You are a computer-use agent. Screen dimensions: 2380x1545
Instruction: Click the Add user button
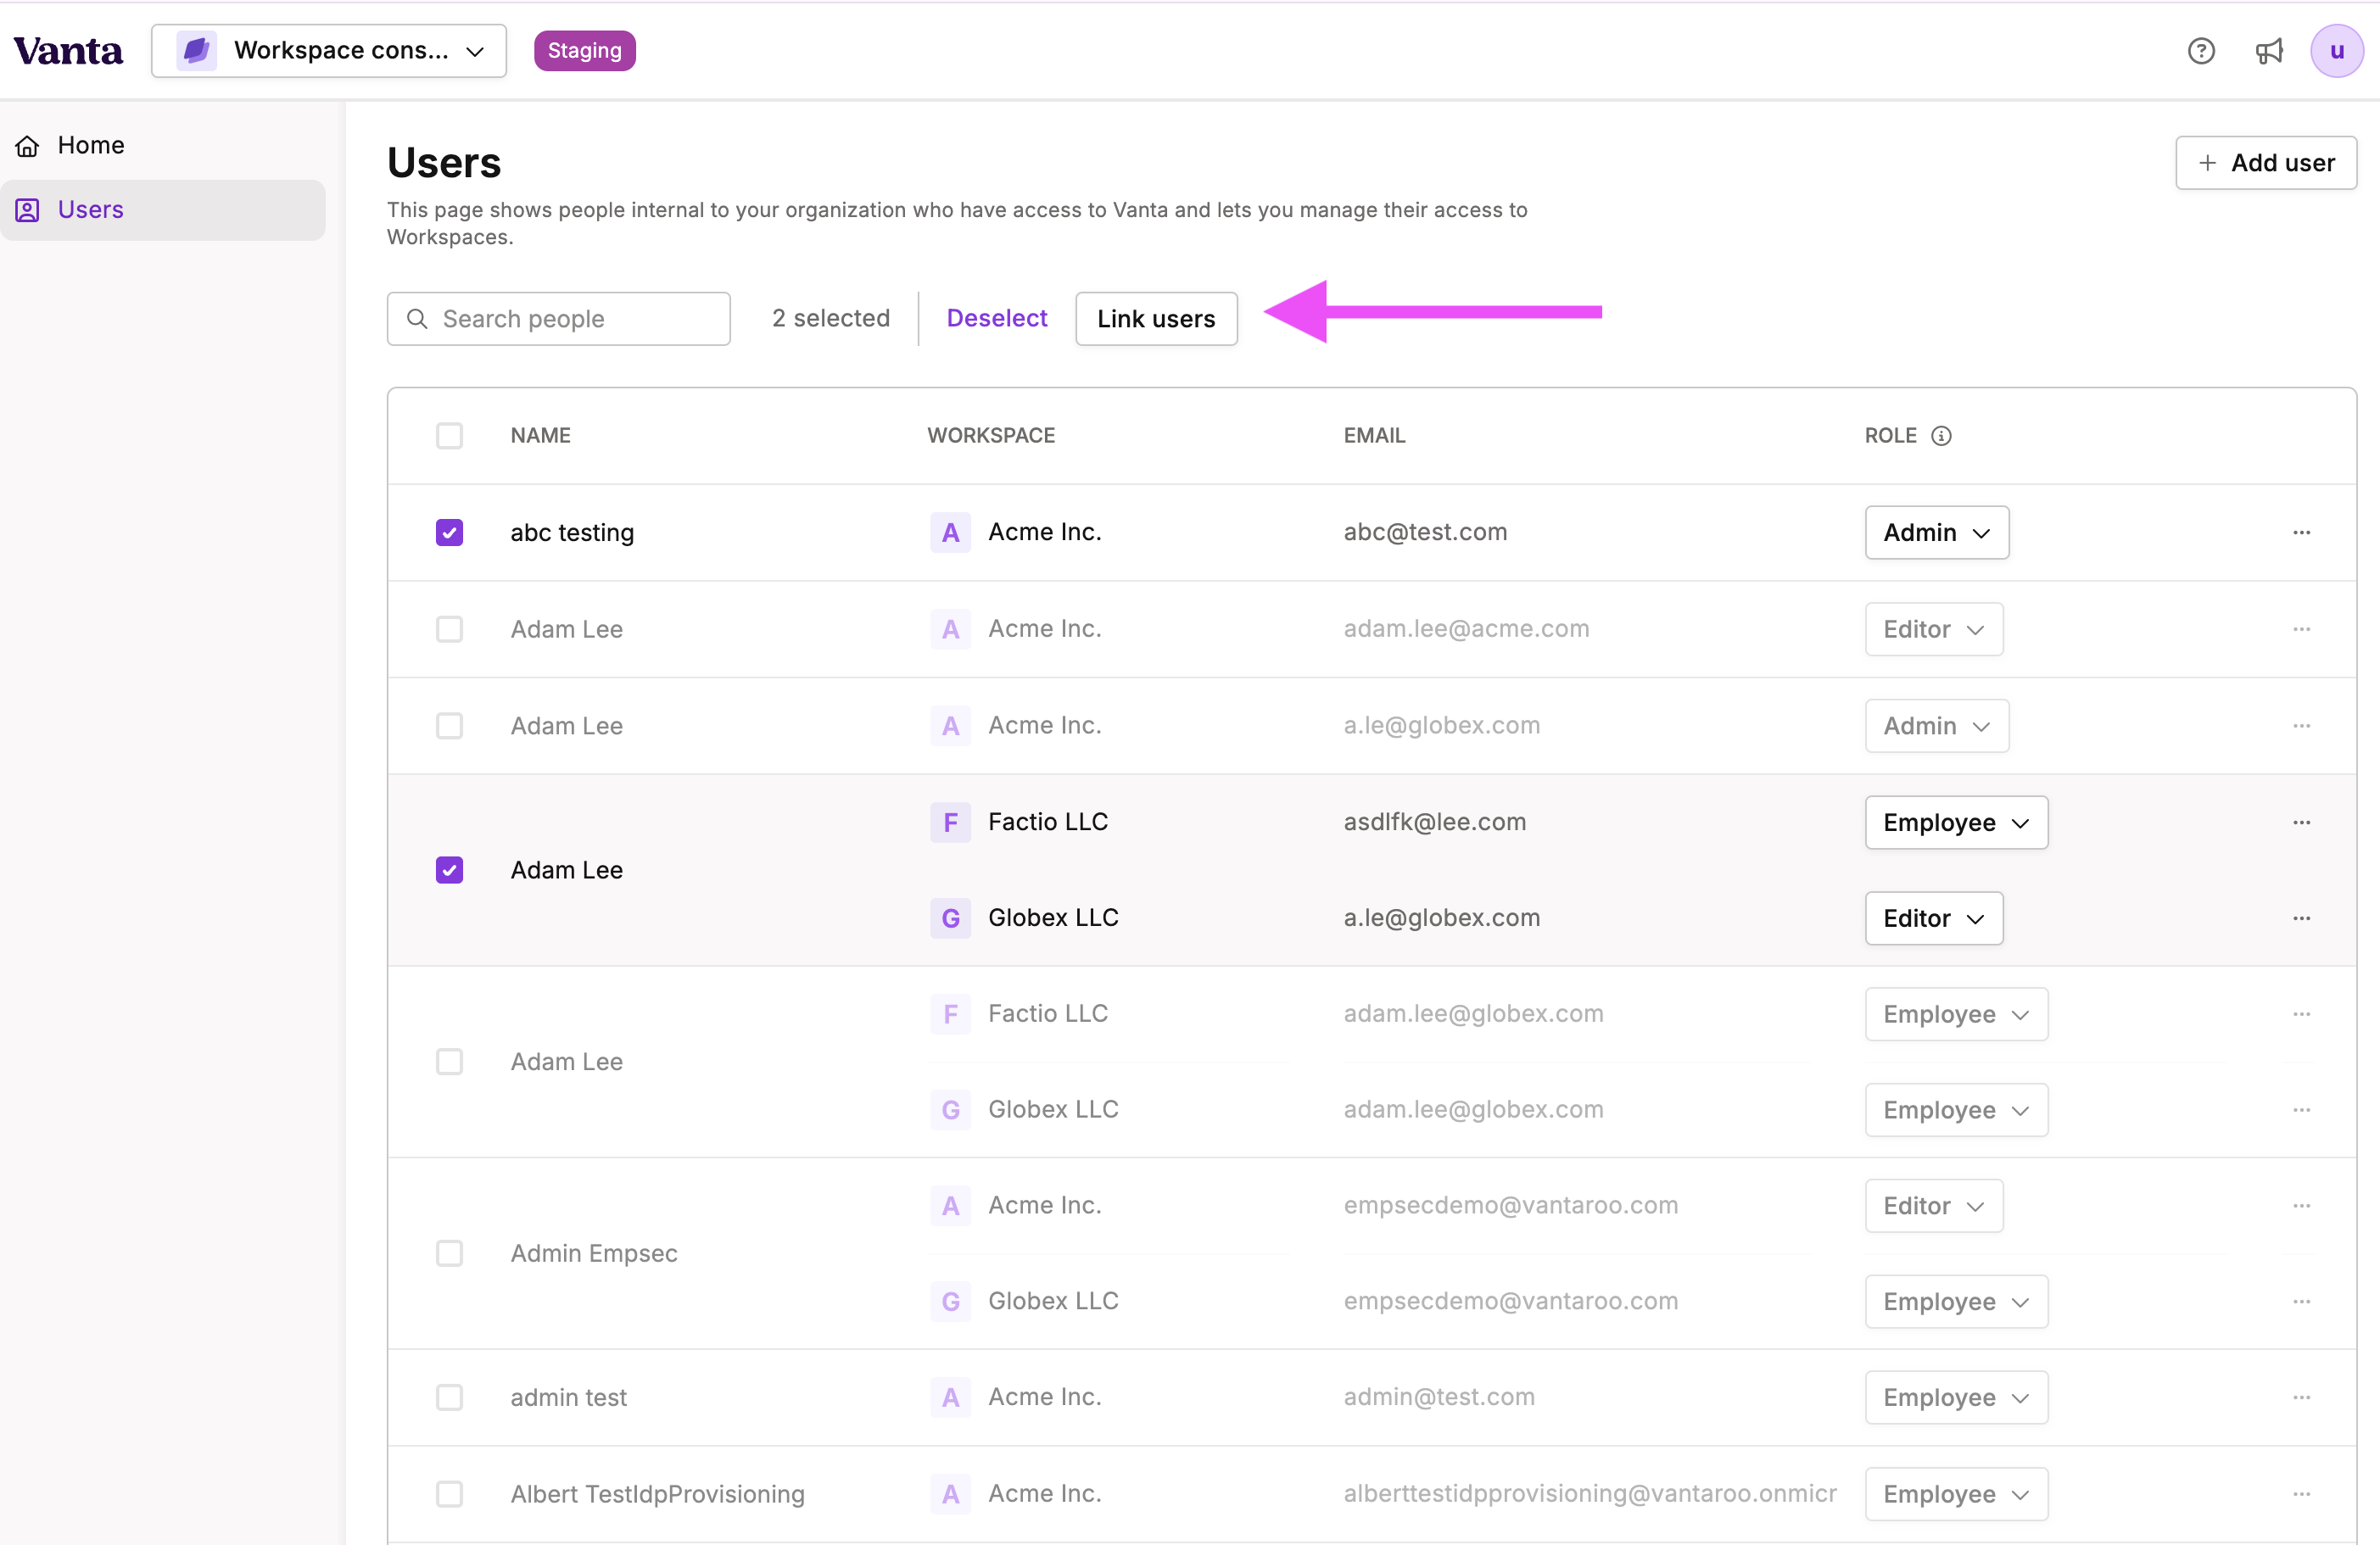[x=2265, y=163]
